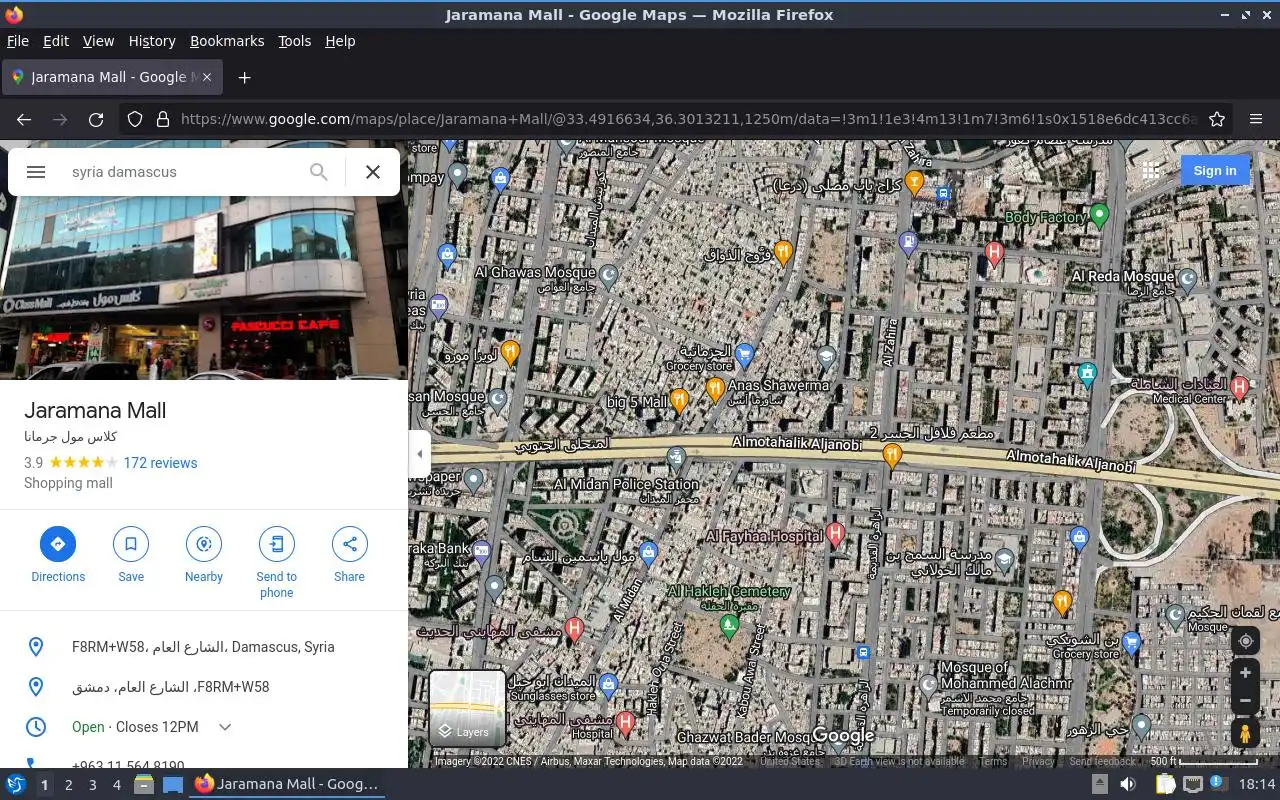Open the Edit menu
This screenshot has width=1280, height=800.
pos(56,41)
